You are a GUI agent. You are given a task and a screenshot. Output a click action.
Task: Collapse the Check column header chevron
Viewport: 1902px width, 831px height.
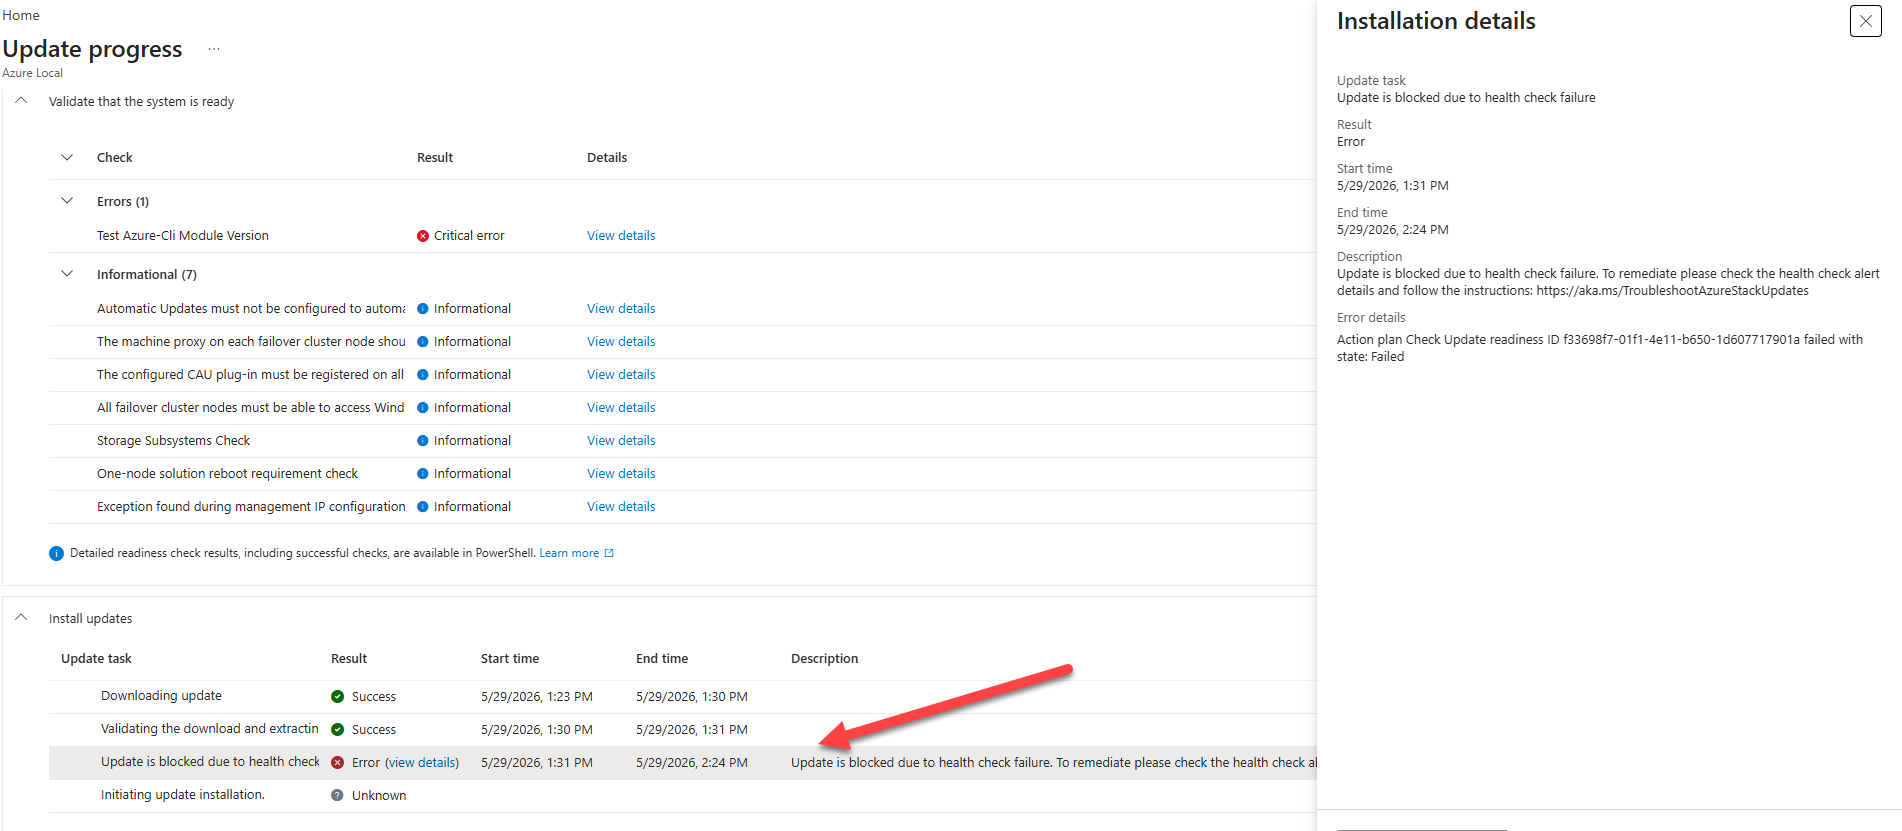click(67, 157)
